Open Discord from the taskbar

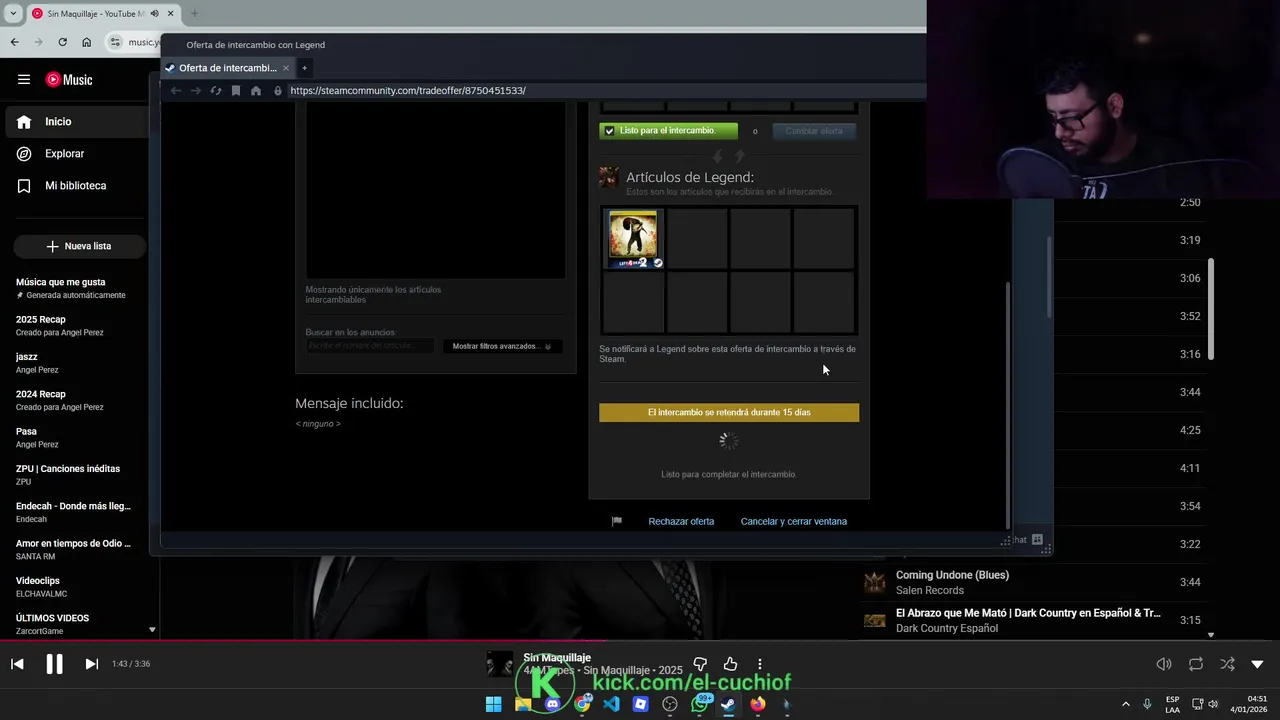(x=552, y=704)
